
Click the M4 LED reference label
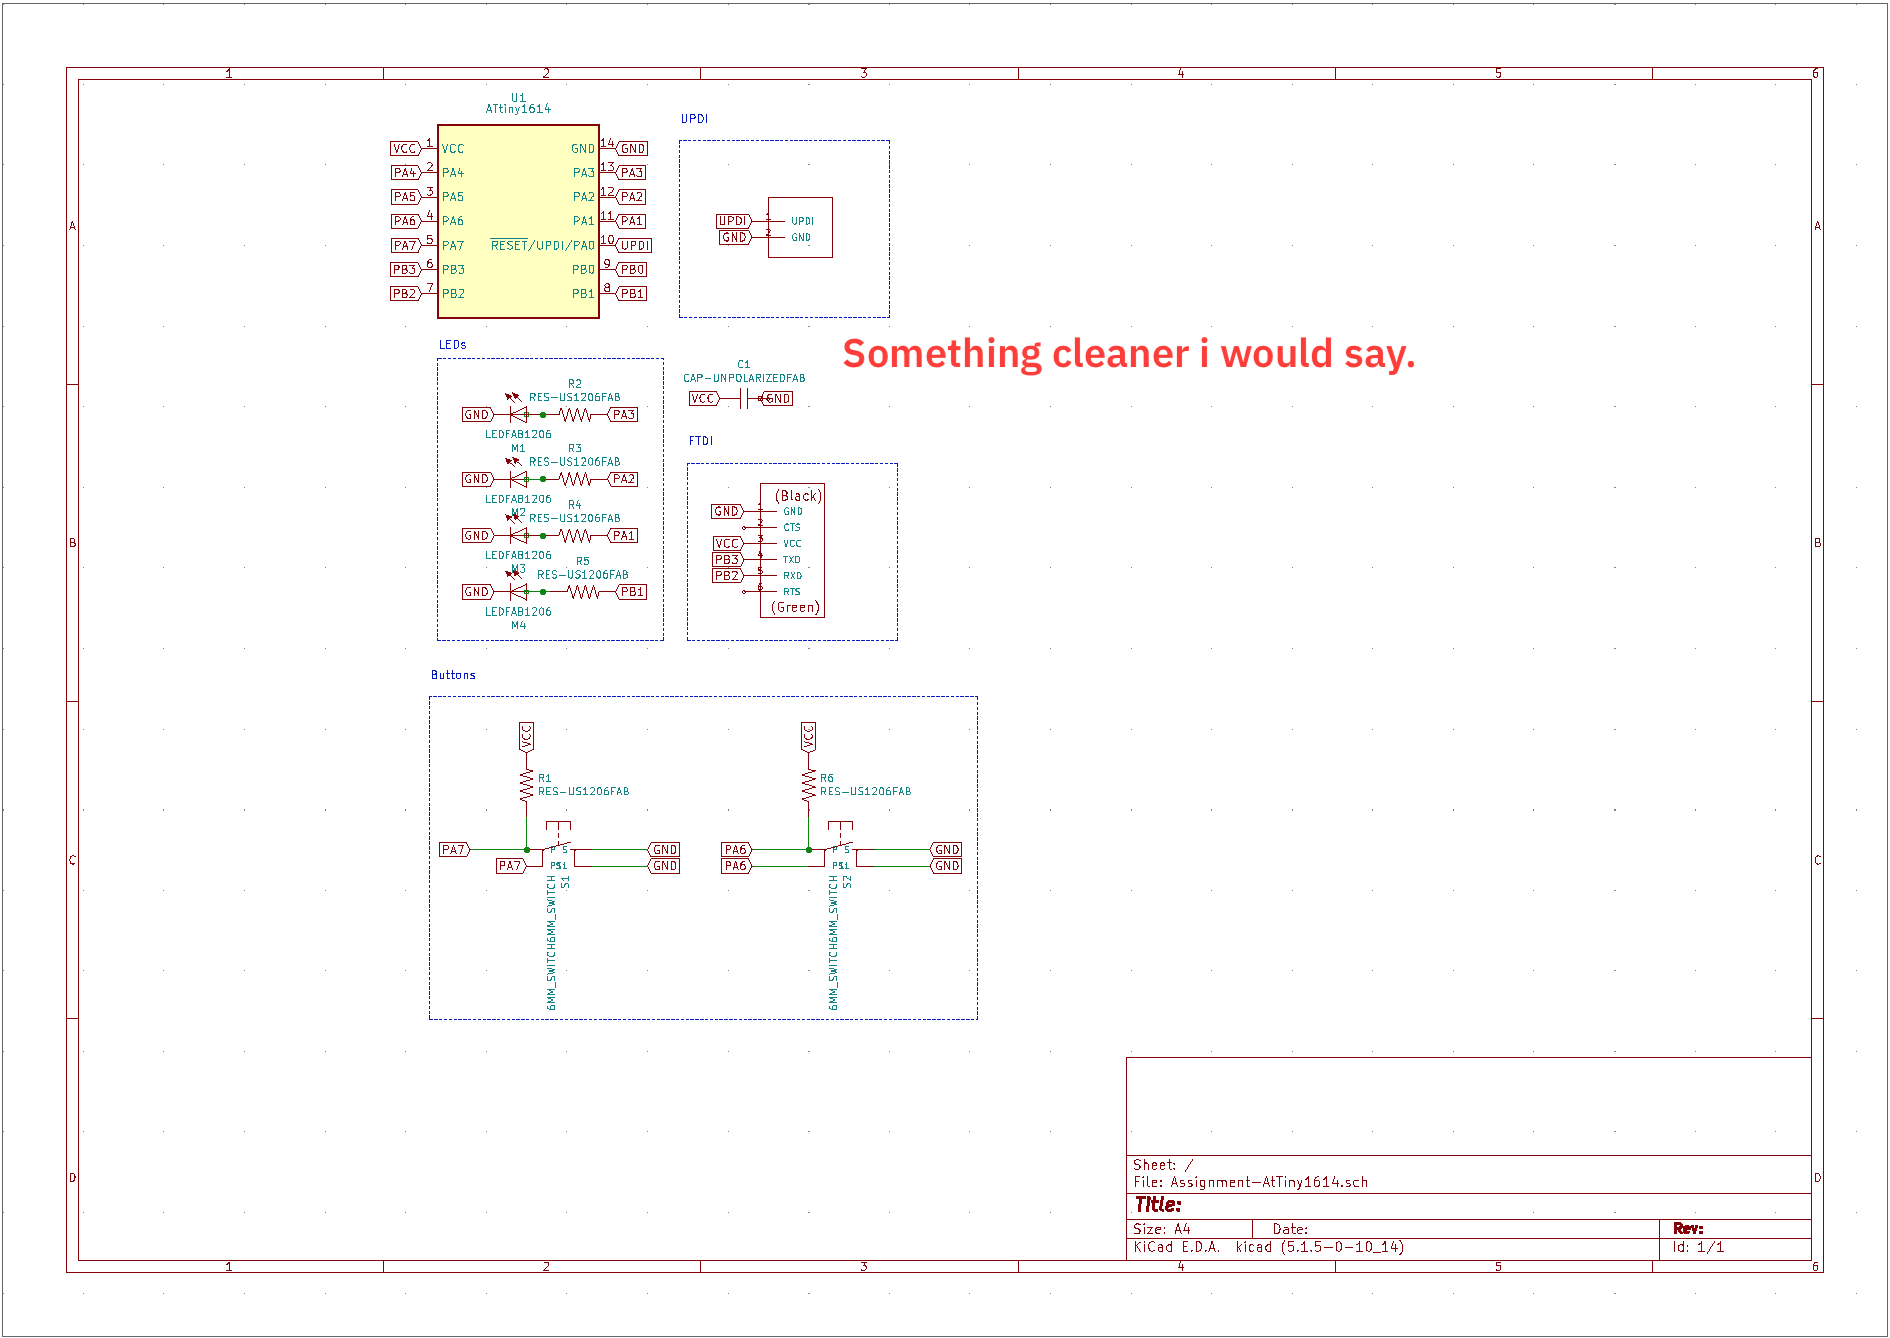coord(518,626)
